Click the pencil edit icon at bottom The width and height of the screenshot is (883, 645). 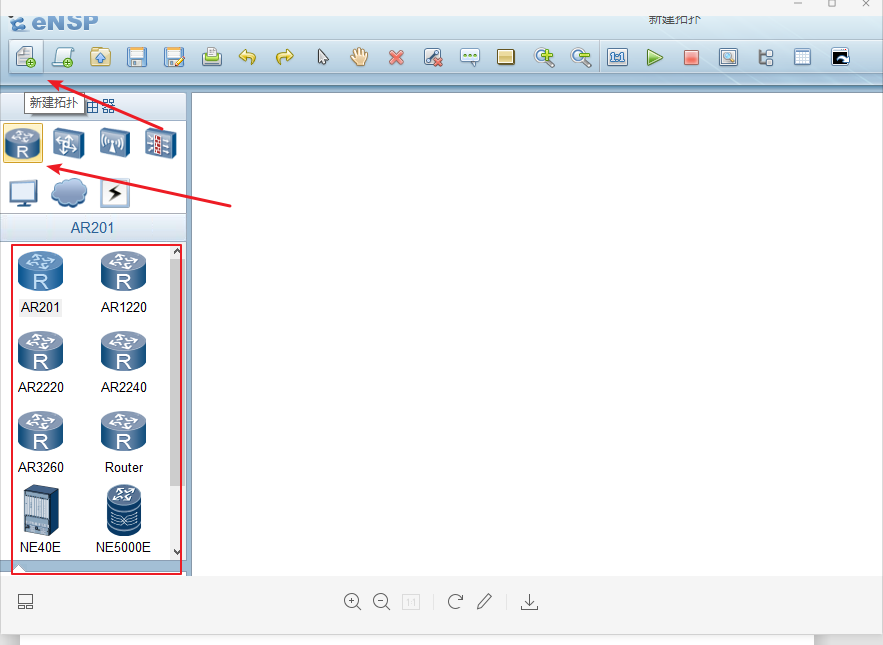pos(484,602)
